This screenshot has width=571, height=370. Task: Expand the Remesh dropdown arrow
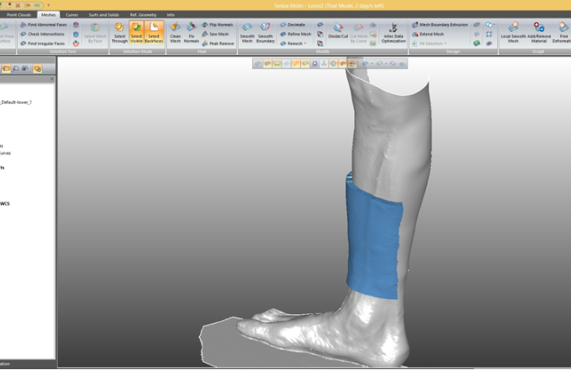click(305, 44)
